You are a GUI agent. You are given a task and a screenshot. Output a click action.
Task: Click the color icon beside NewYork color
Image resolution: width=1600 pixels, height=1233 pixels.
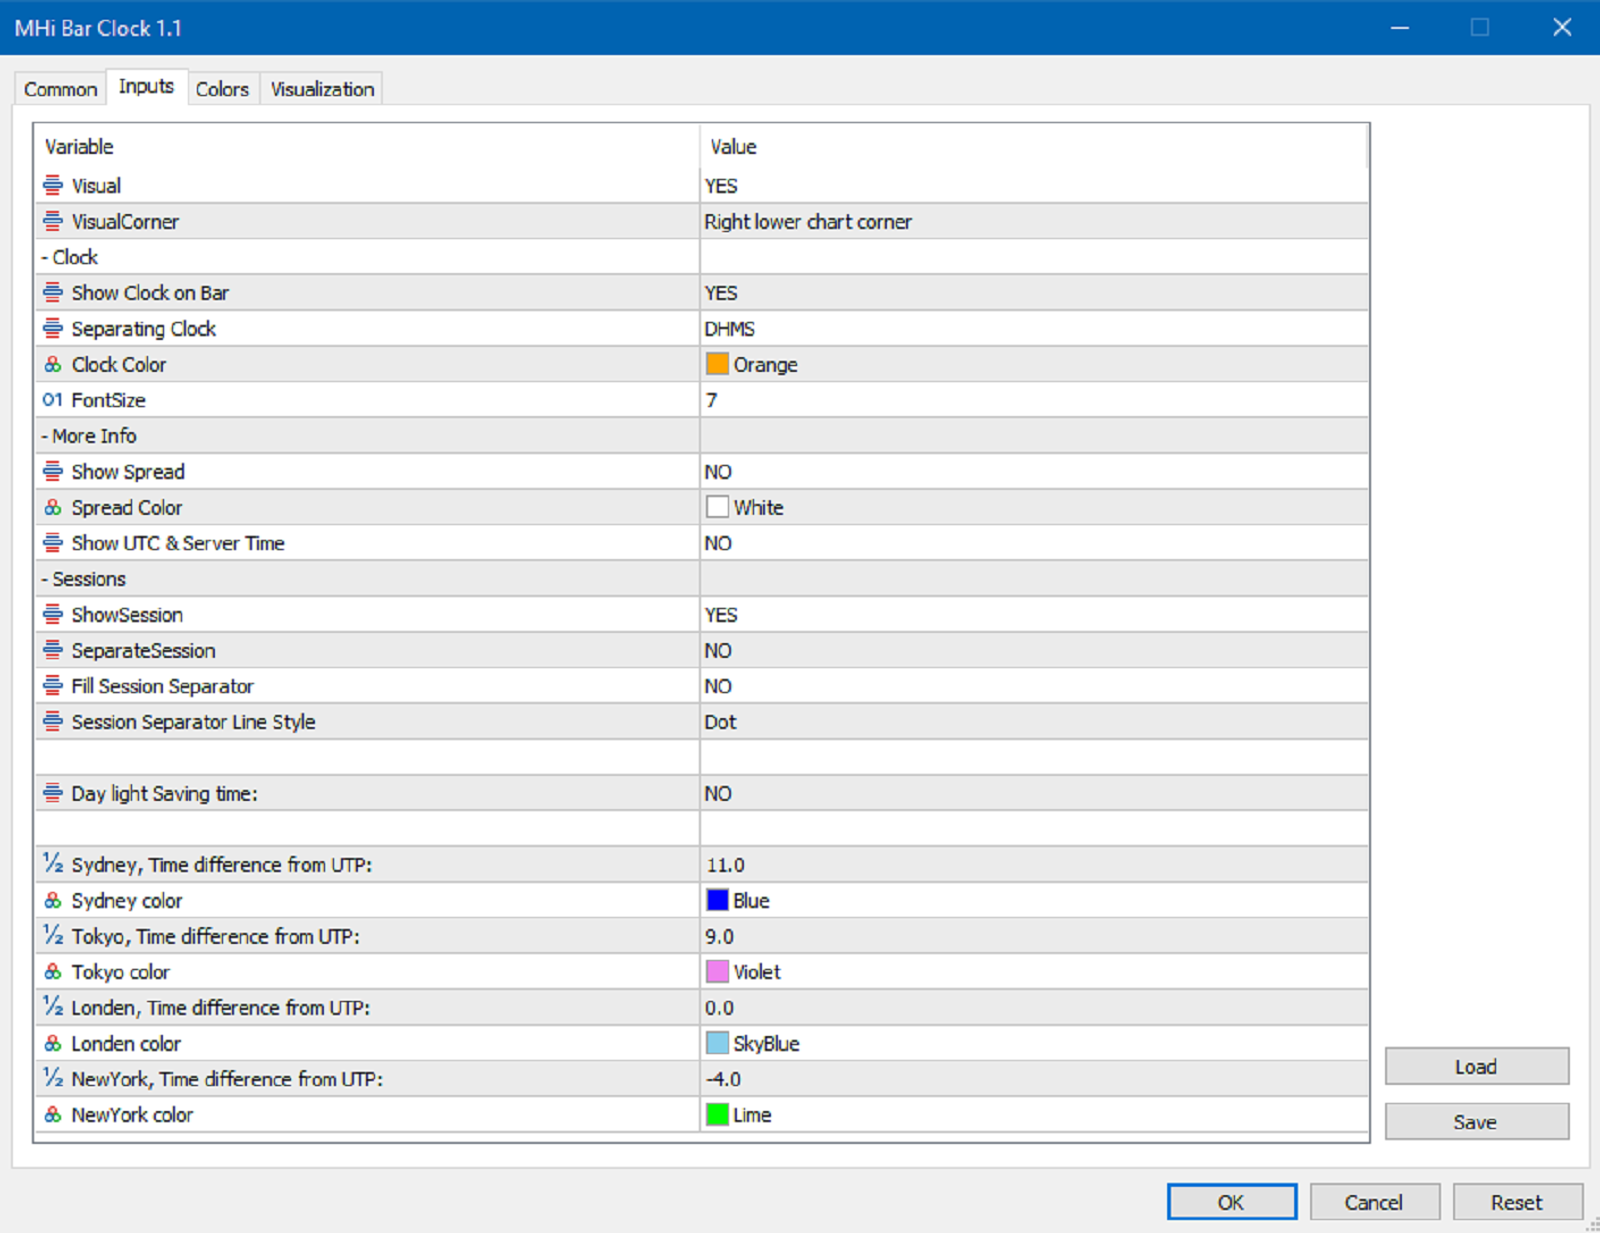(x=53, y=1115)
